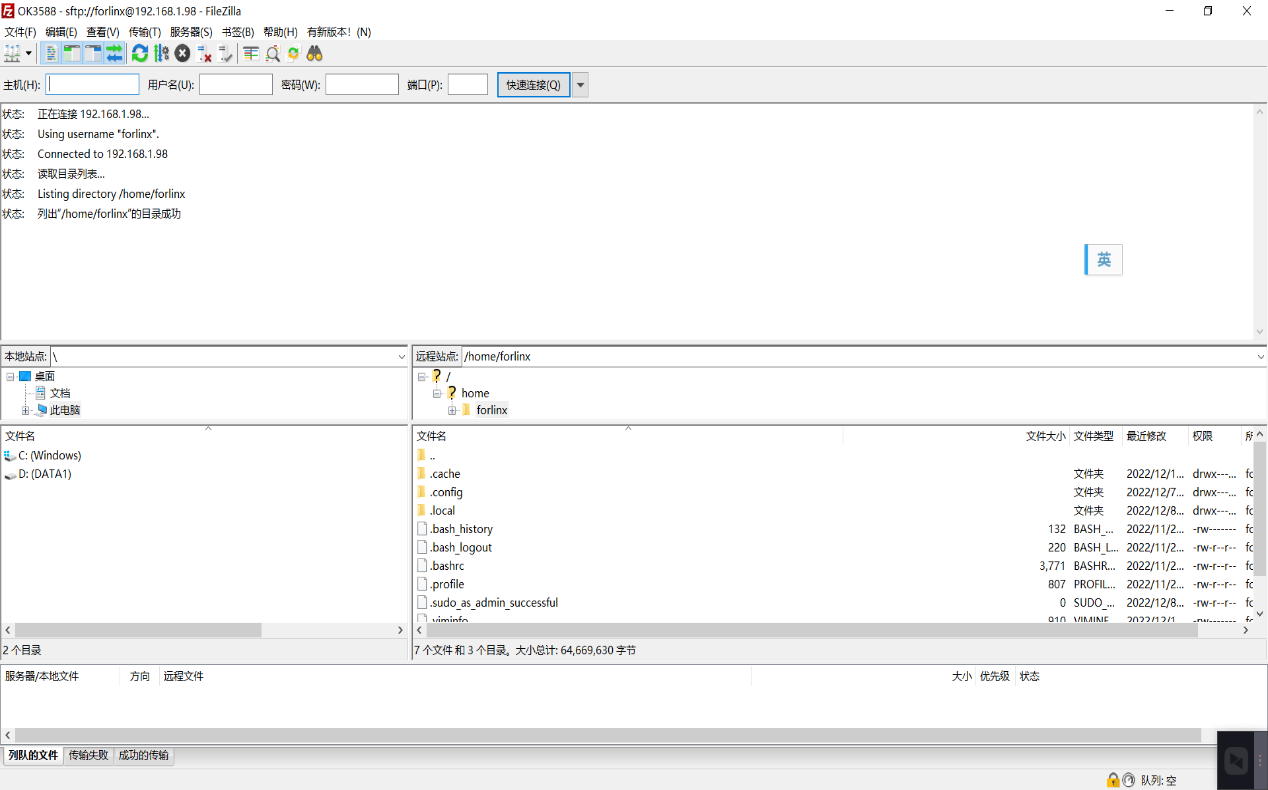This screenshot has height=790, width=1268.
Task: Sort remote files by 文件类型 column
Action: (x=1096, y=436)
